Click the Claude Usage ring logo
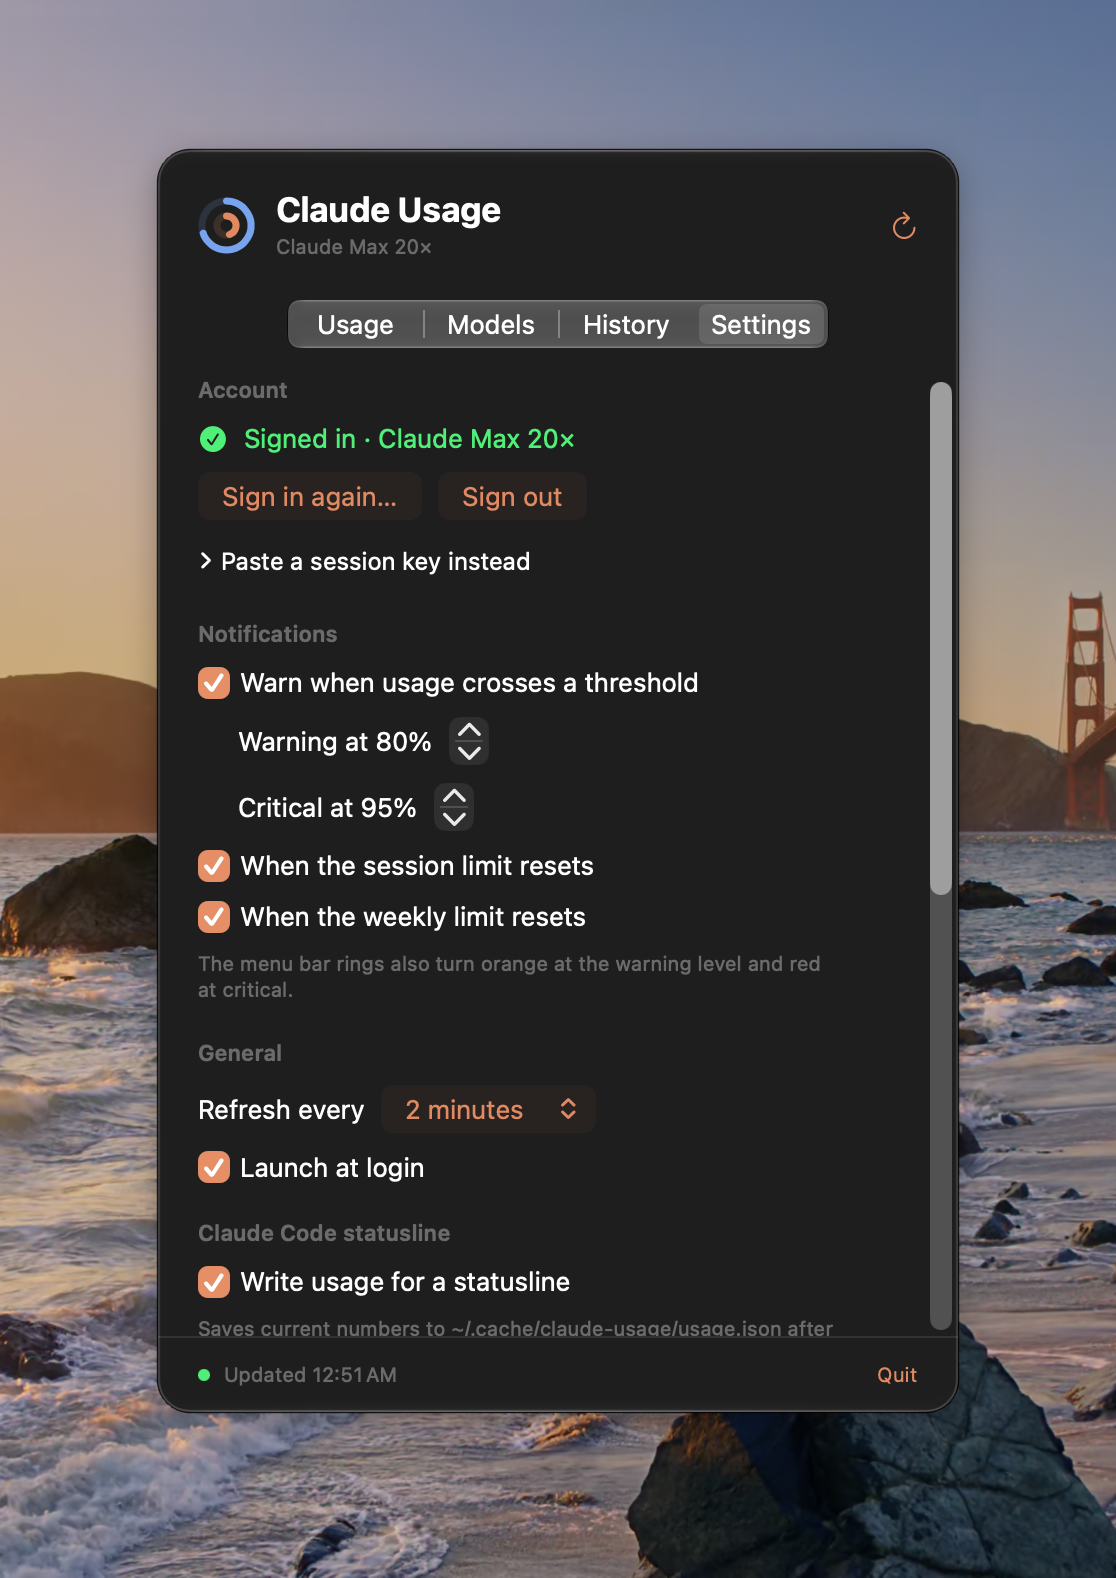The height and width of the screenshot is (1578, 1116). click(x=227, y=225)
